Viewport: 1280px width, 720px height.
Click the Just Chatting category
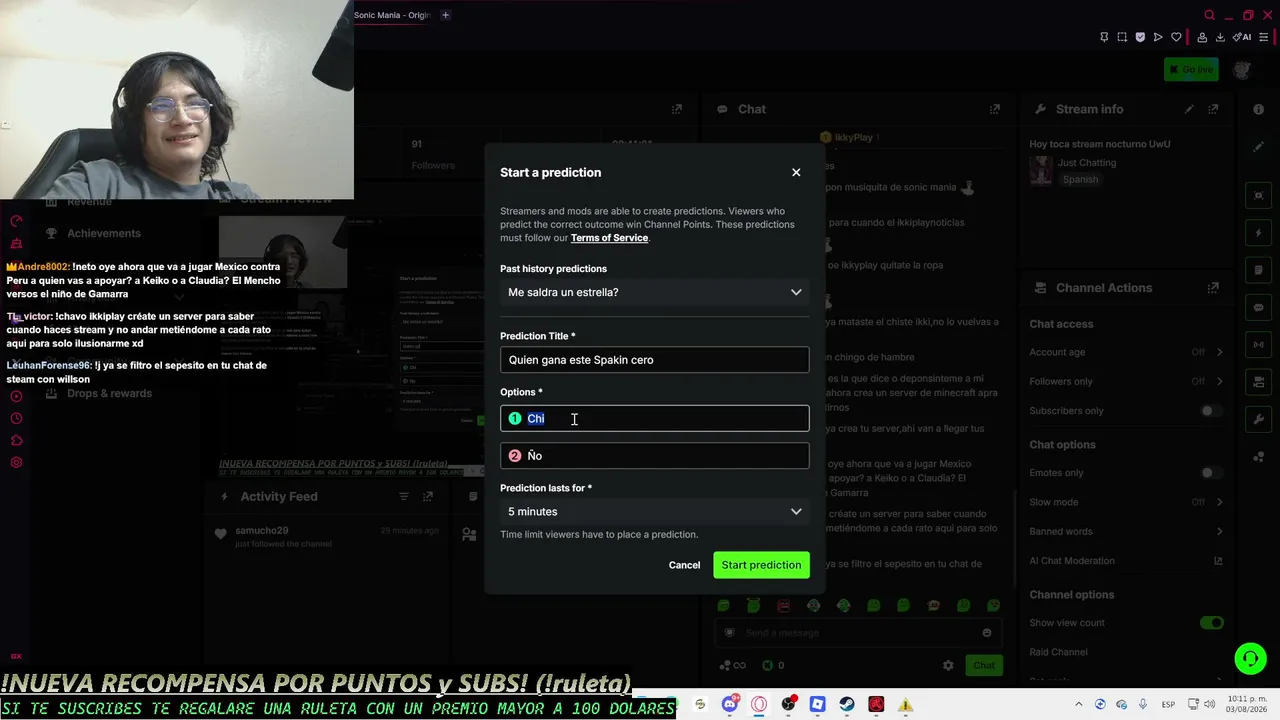point(1087,163)
